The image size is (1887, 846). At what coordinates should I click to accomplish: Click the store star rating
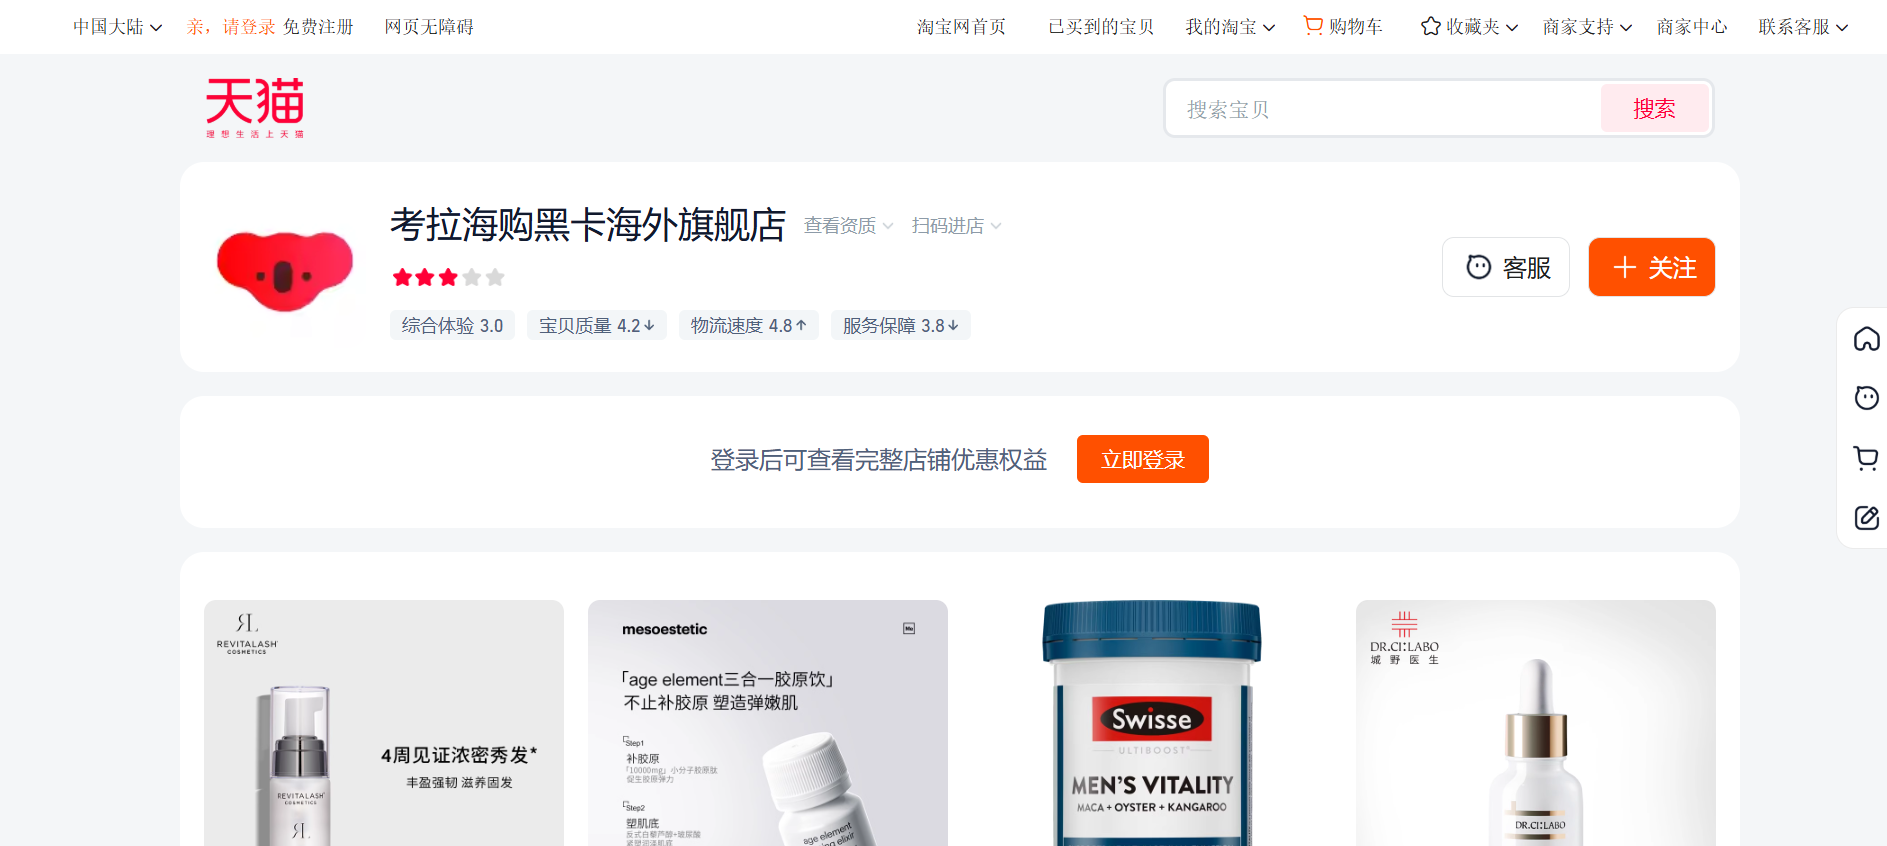448,277
